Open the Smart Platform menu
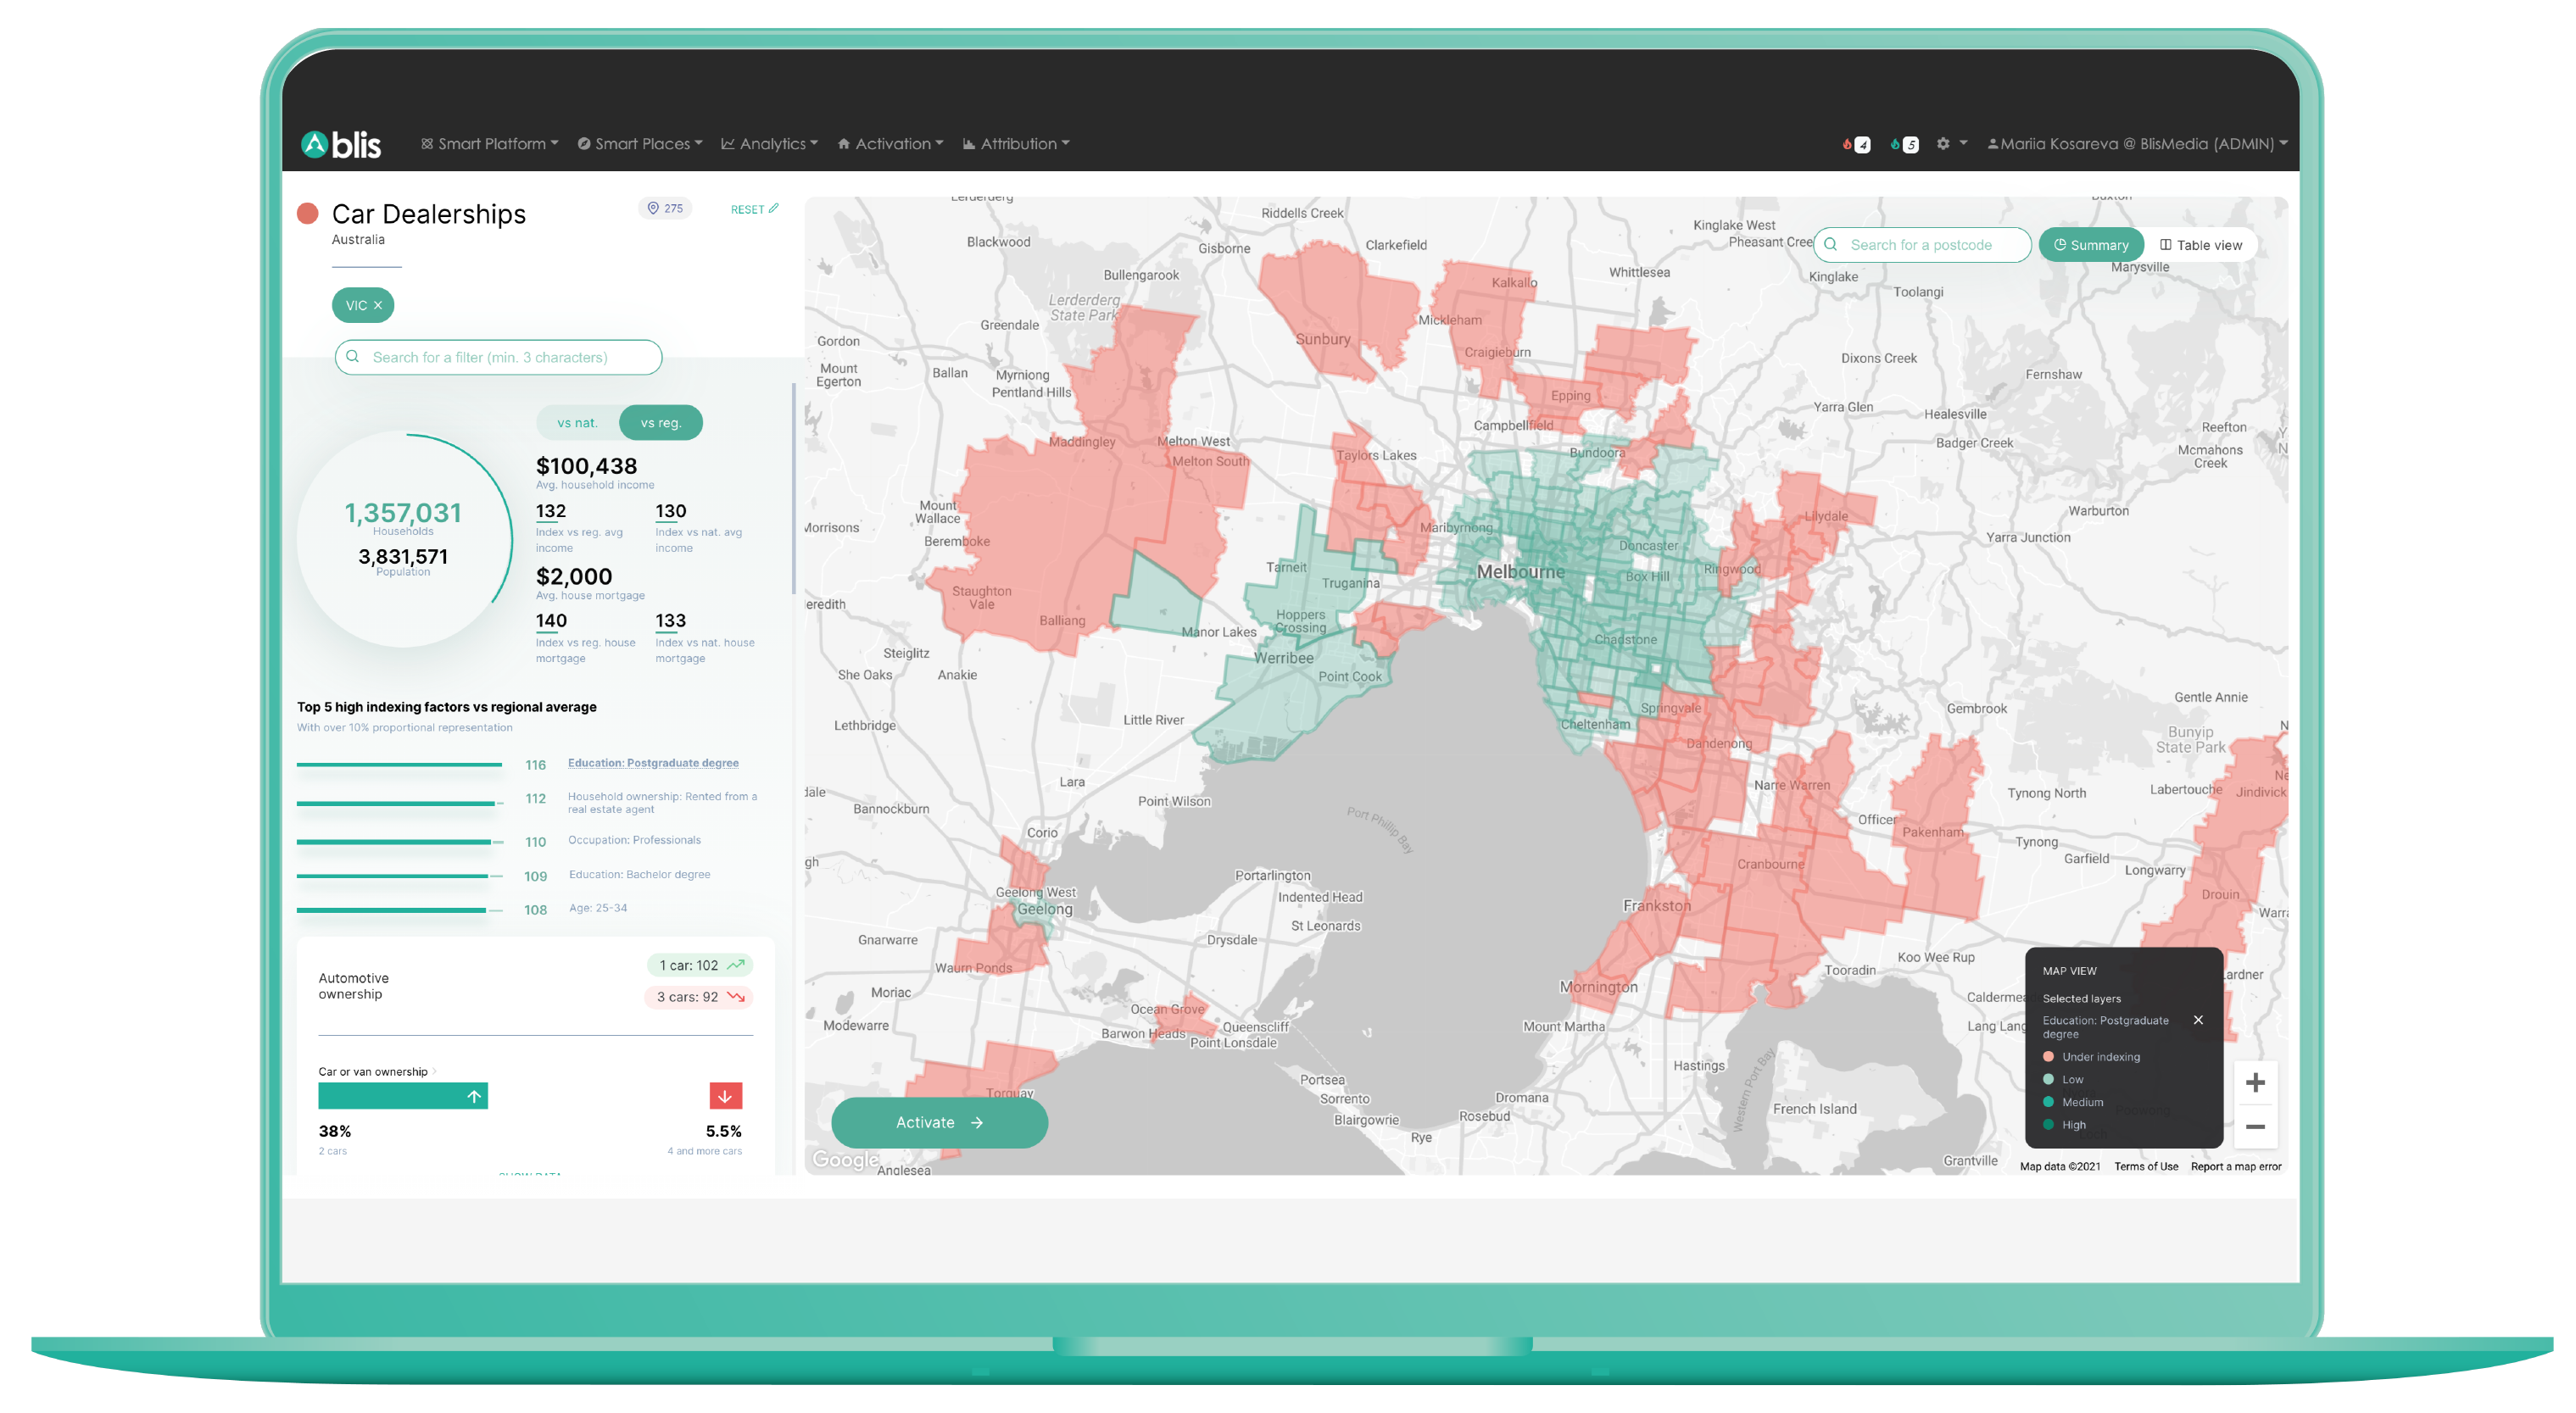 489,144
